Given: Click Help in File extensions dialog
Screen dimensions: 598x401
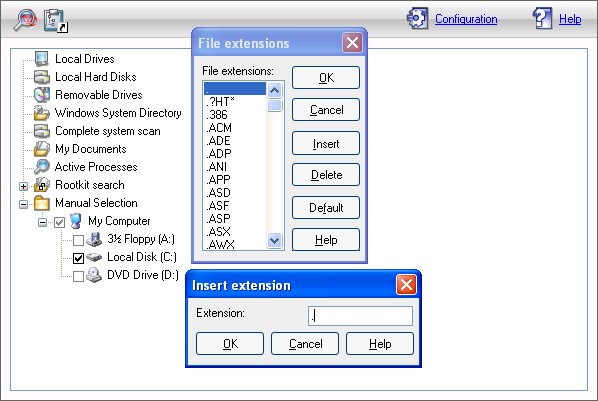Looking at the screenshot, I should (x=326, y=240).
